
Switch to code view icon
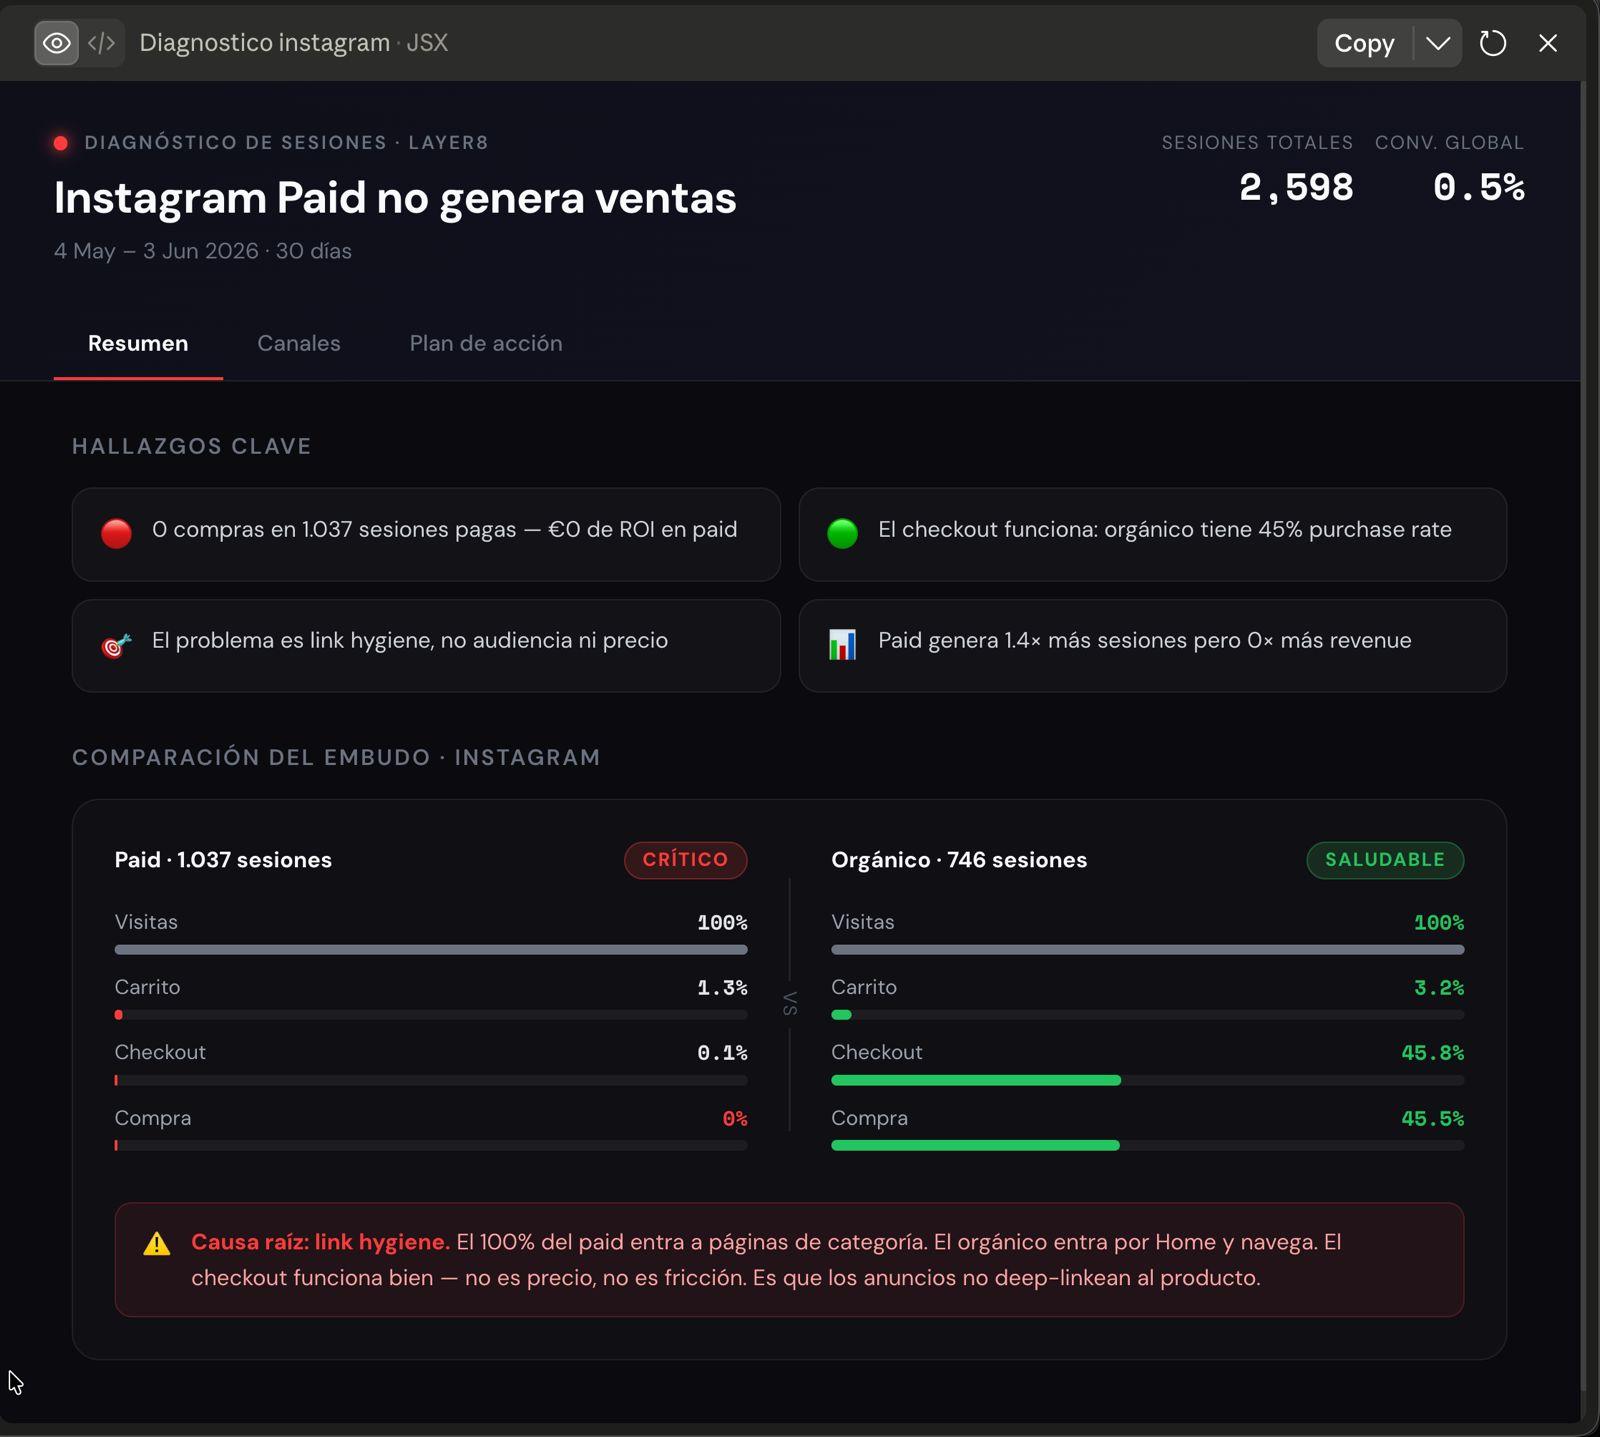(102, 43)
